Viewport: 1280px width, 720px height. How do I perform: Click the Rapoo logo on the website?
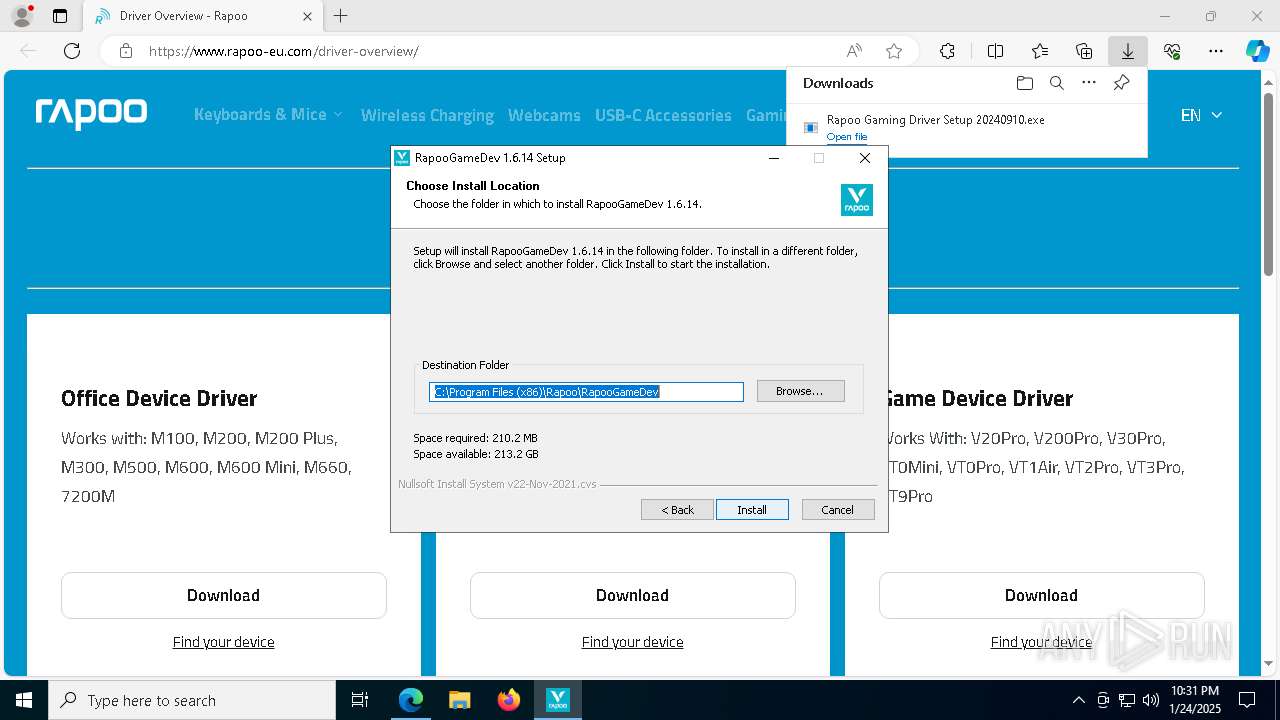tap(91, 114)
